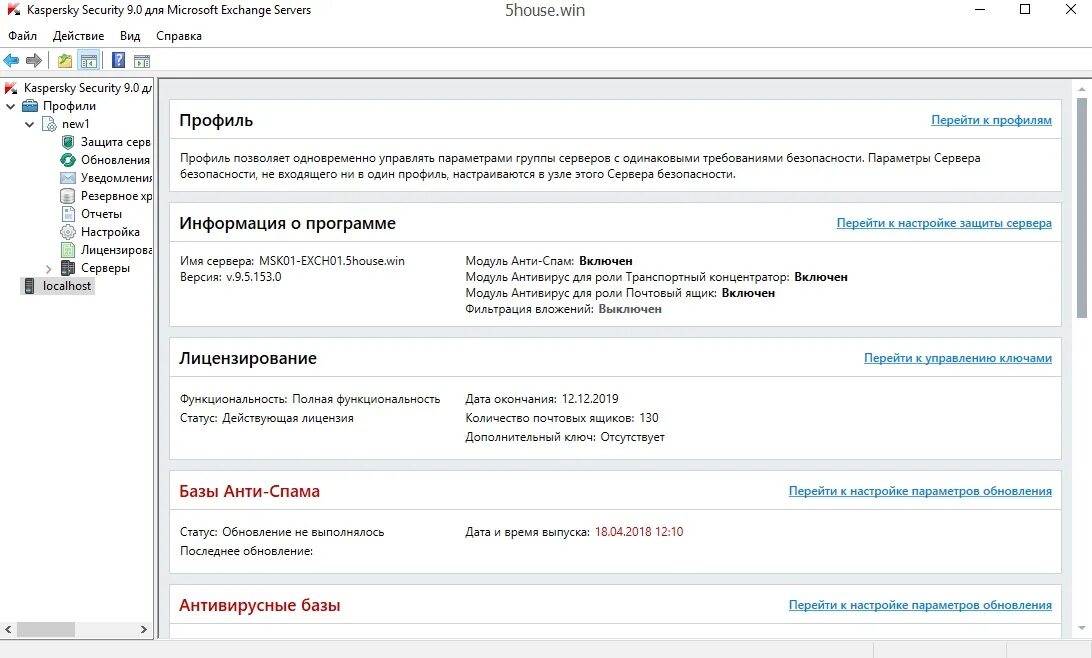1092x658 pixels.
Task: Click the show/hide action pane icon
Action: 141,61
